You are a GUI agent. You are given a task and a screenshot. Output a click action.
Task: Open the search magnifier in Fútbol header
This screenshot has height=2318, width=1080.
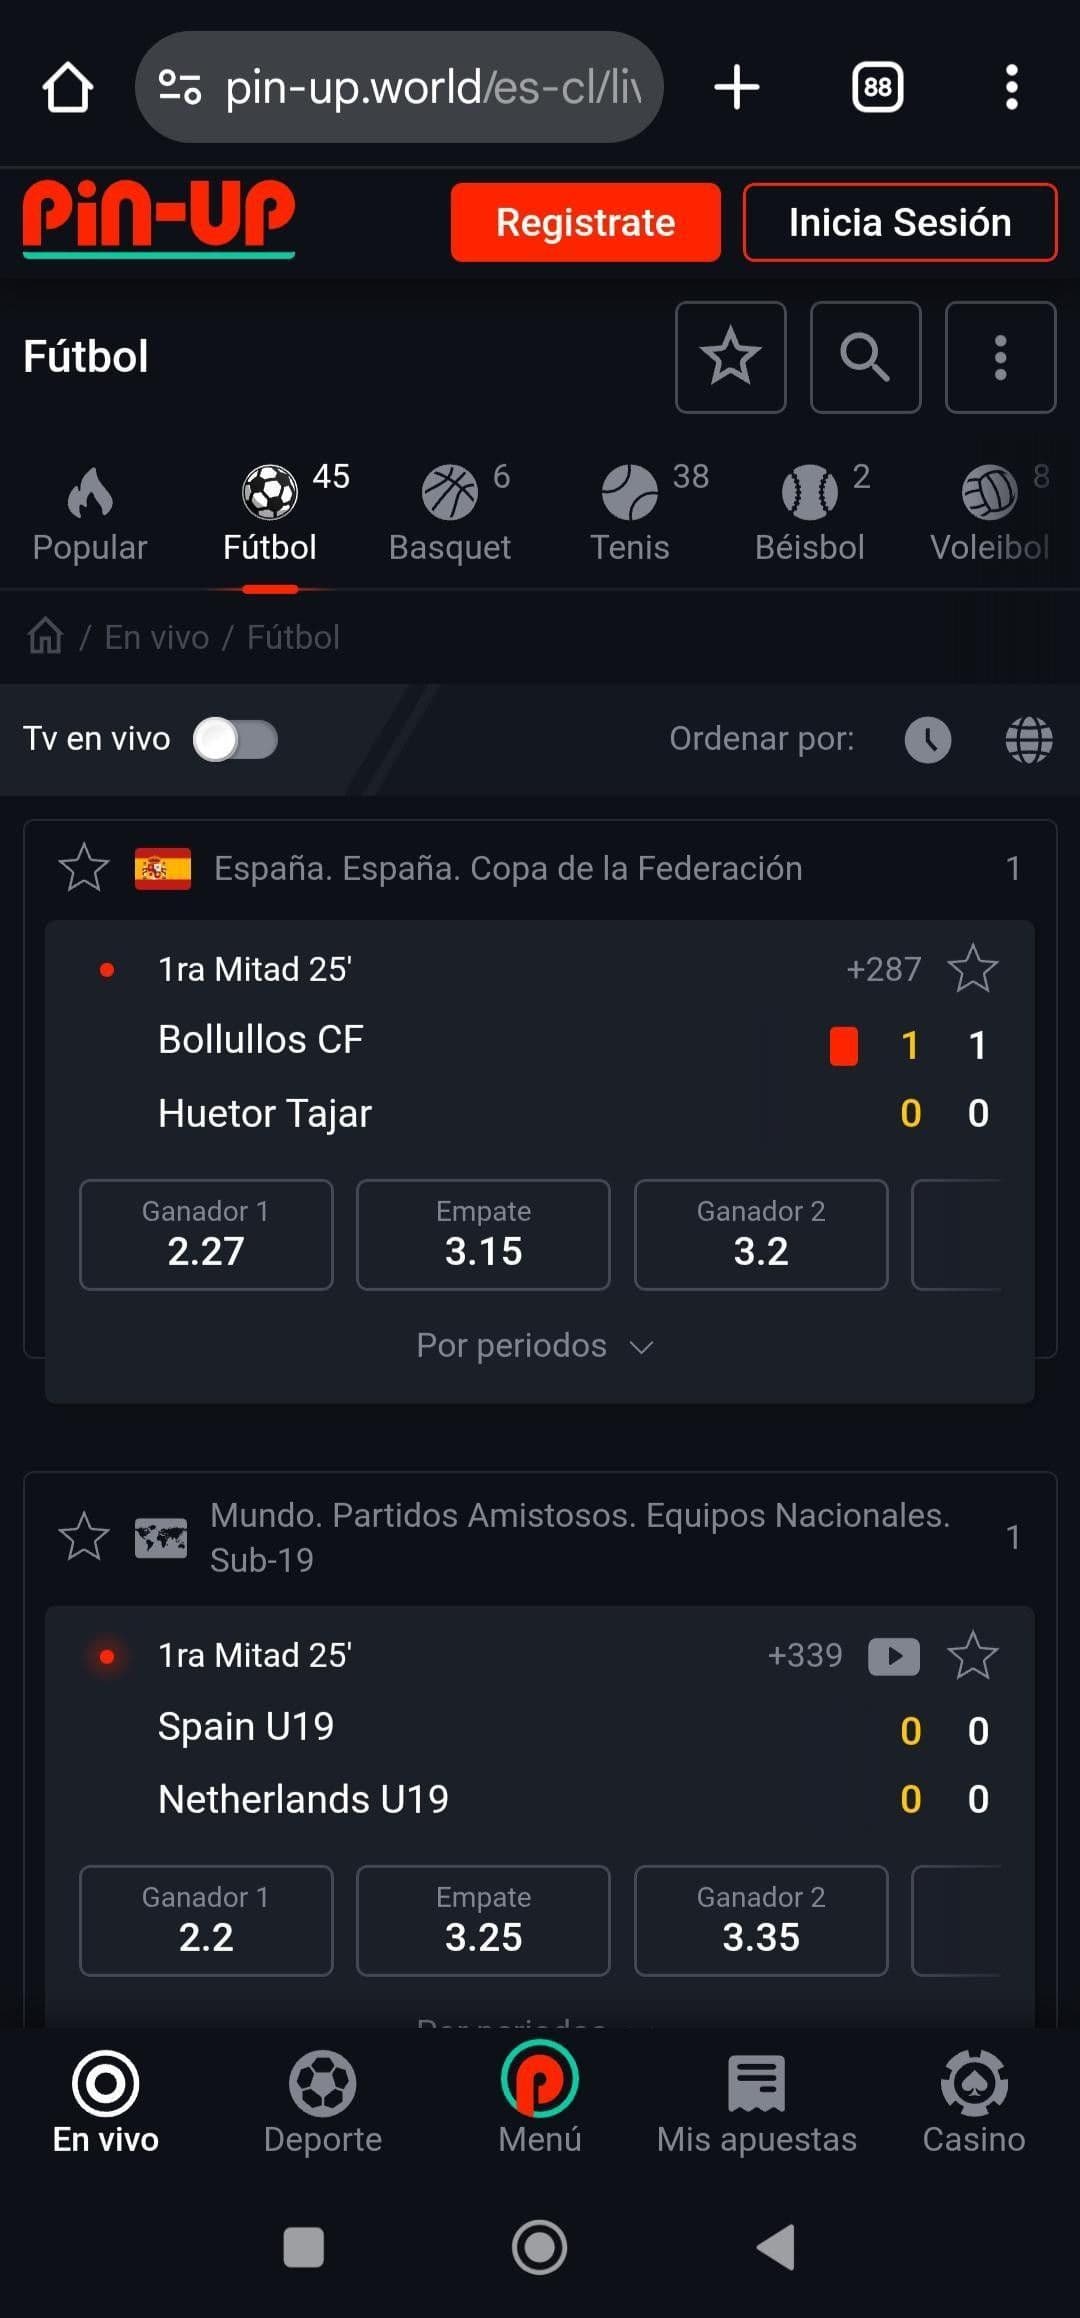(x=865, y=357)
